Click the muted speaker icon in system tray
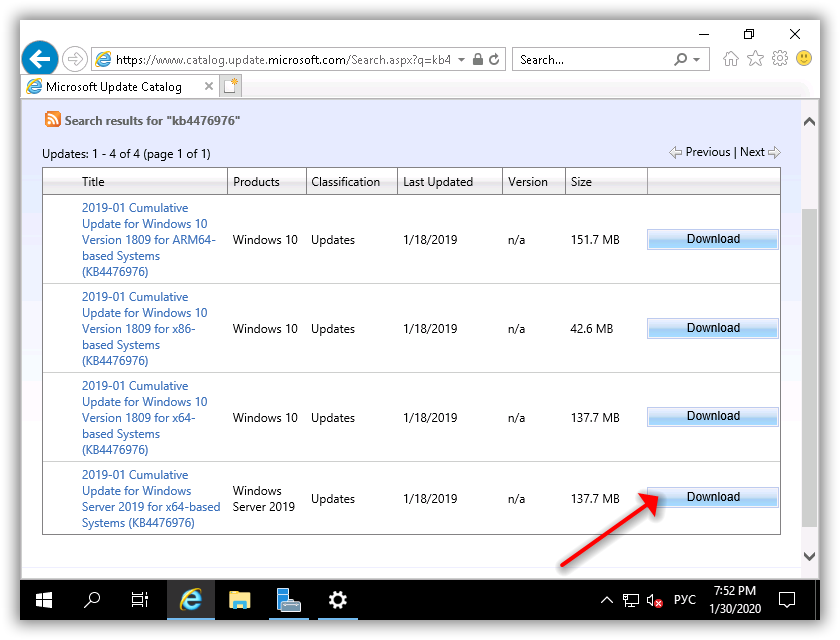Screen dimensions: 840x640 coord(654,601)
